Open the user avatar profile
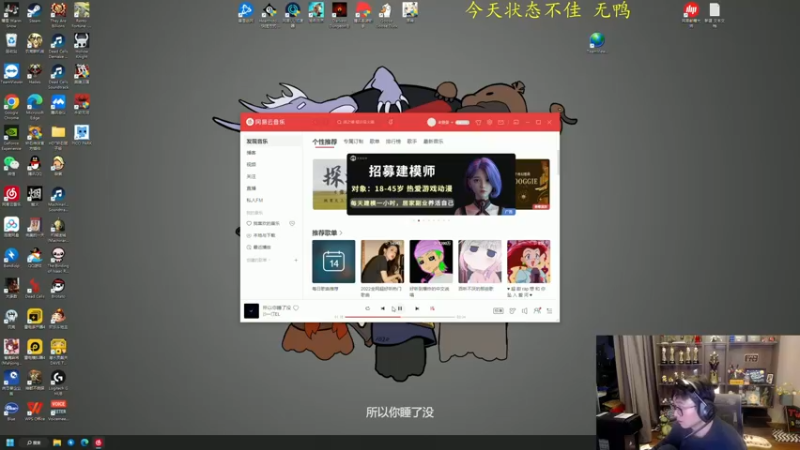 (x=431, y=122)
